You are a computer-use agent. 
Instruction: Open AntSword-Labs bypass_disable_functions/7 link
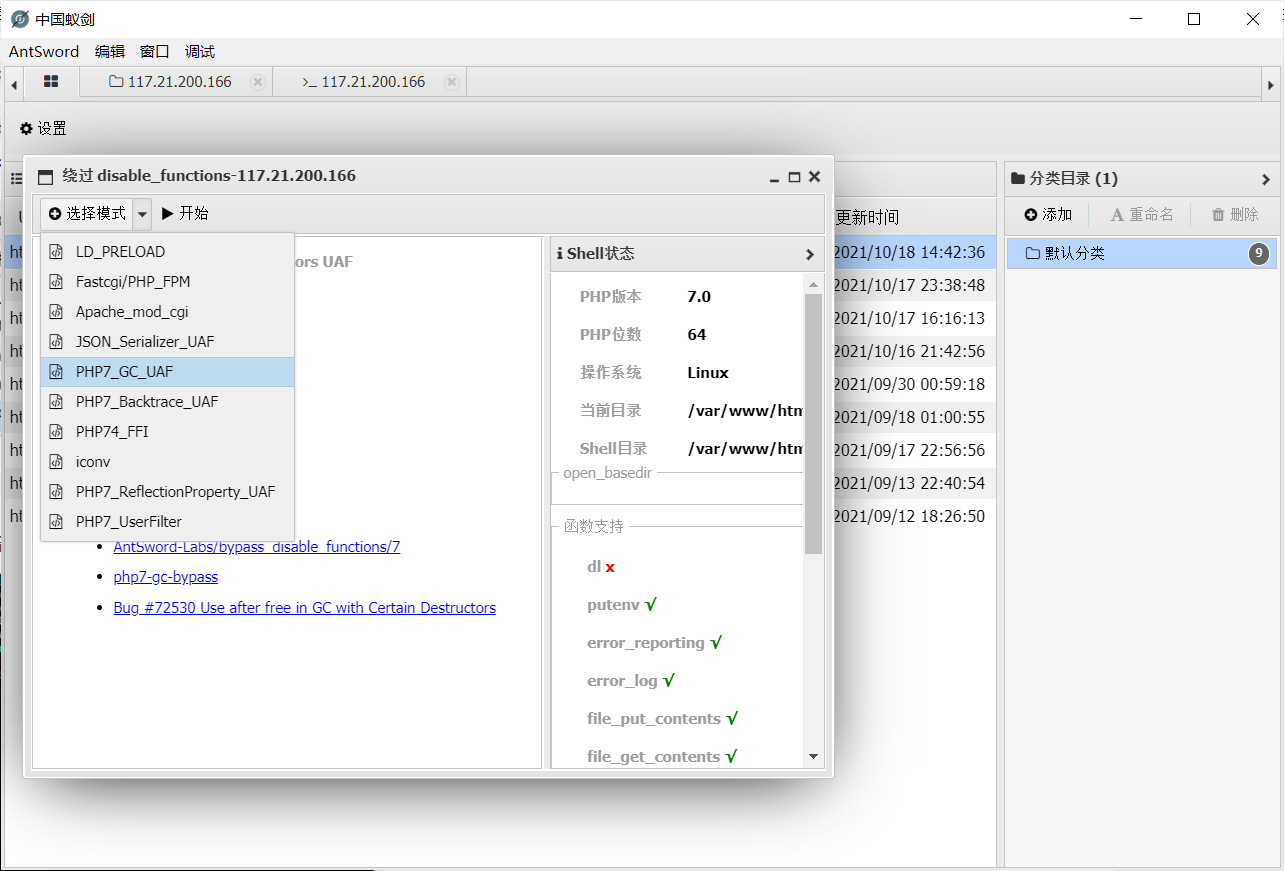(x=257, y=547)
